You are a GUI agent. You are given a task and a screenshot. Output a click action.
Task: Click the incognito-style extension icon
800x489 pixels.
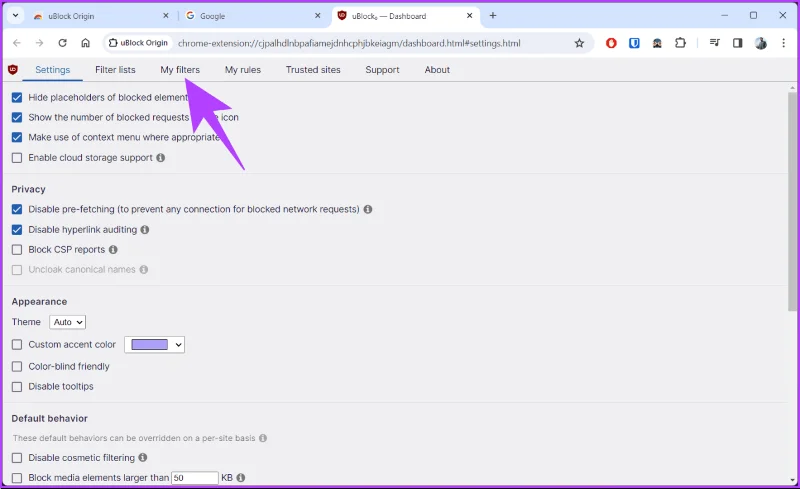tap(657, 43)
